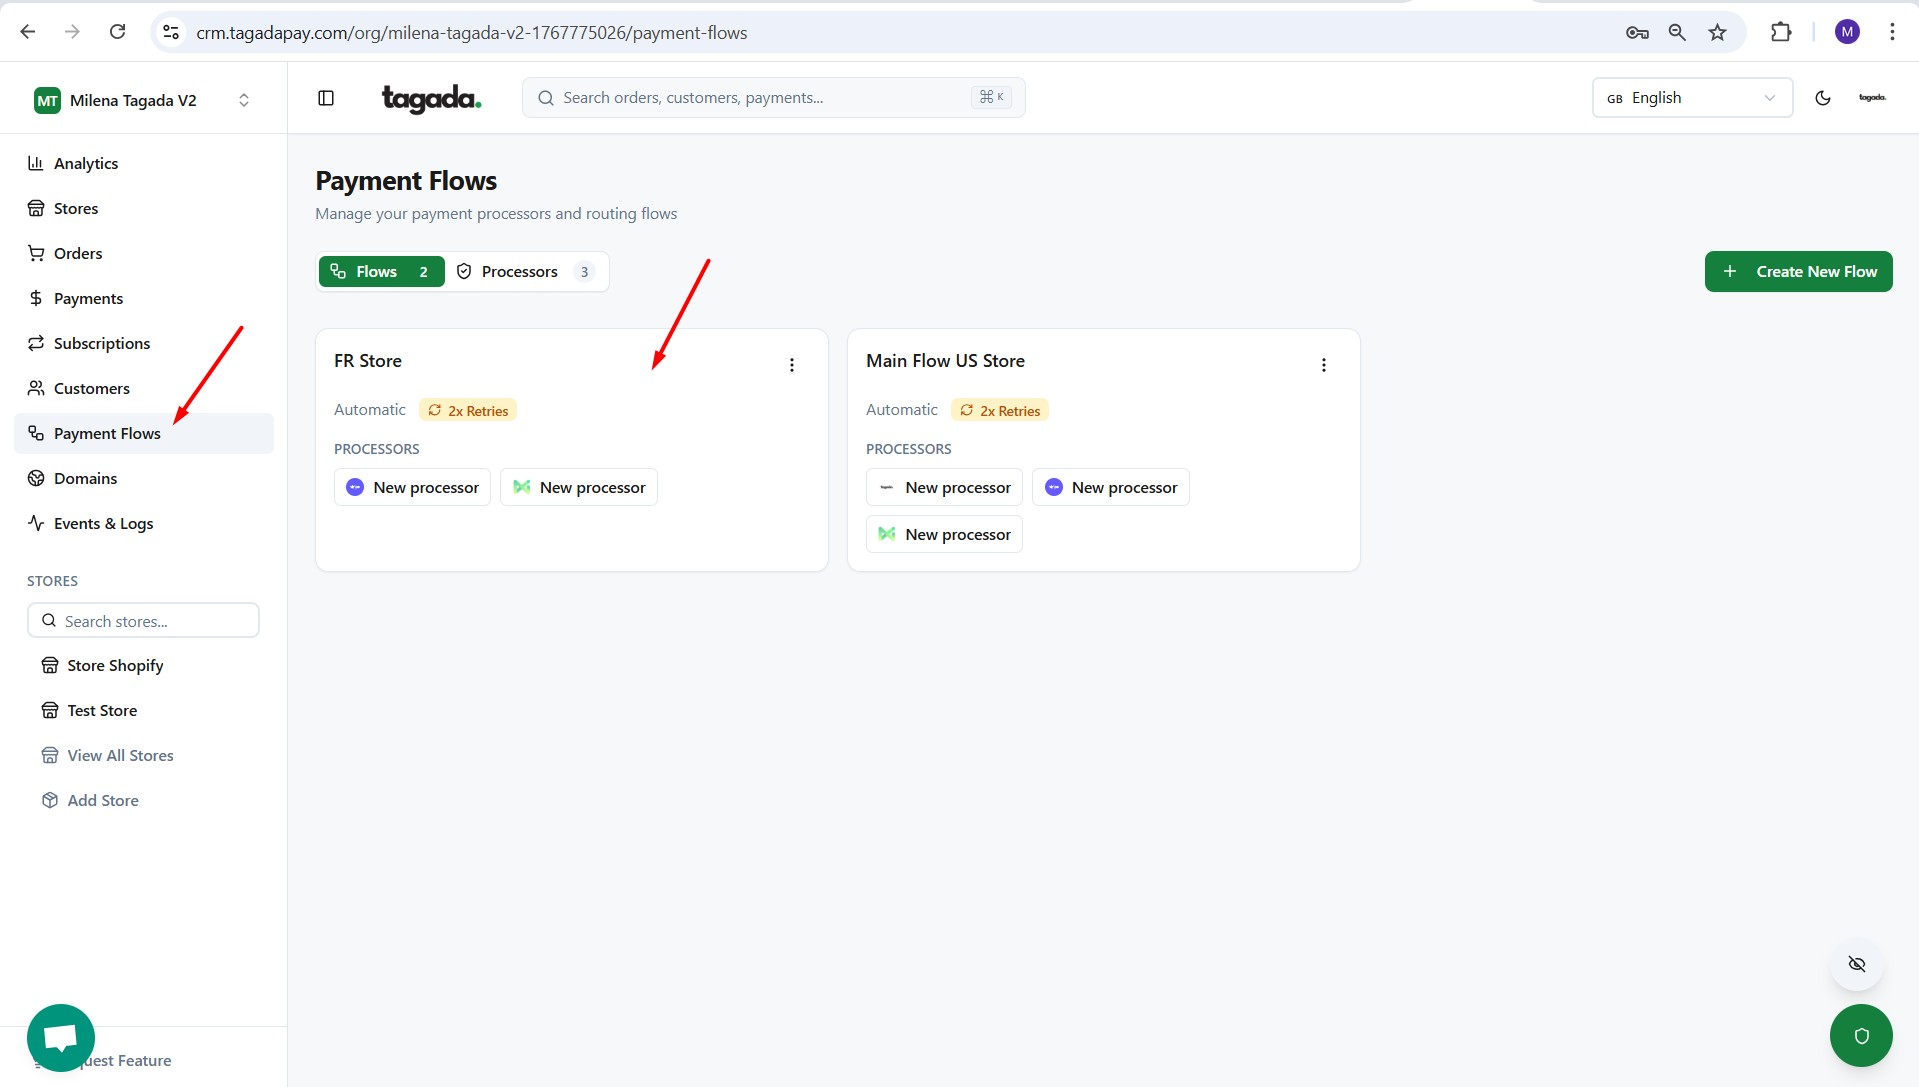The image size is (1919, 1087).
Task: Switch to dark mode with moon icon
Action: [x=1822, y=98]
